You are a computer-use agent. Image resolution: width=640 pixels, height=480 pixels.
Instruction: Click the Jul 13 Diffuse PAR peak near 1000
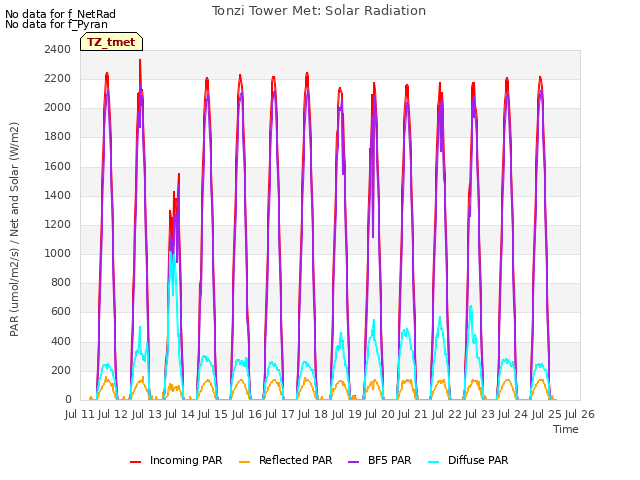click(171, 252)
